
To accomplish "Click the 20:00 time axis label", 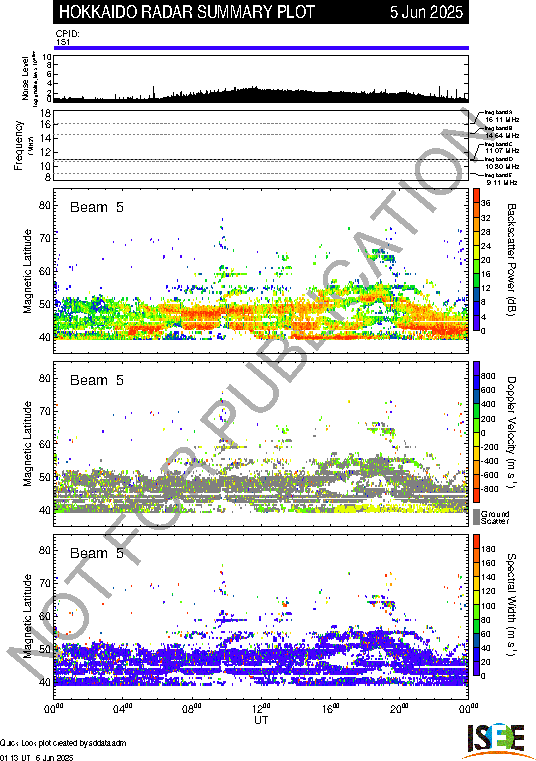I will [400, 708].
